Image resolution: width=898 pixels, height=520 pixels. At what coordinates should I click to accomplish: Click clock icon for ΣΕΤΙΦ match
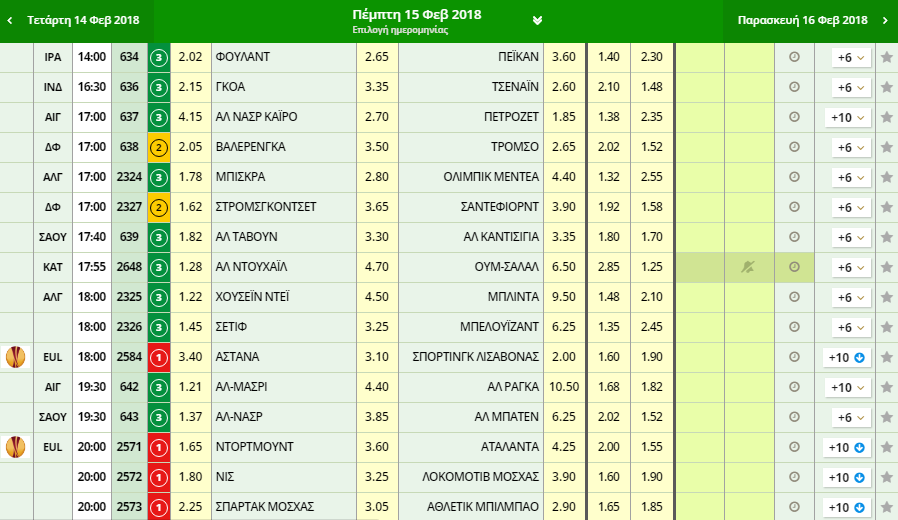[795, 328]
